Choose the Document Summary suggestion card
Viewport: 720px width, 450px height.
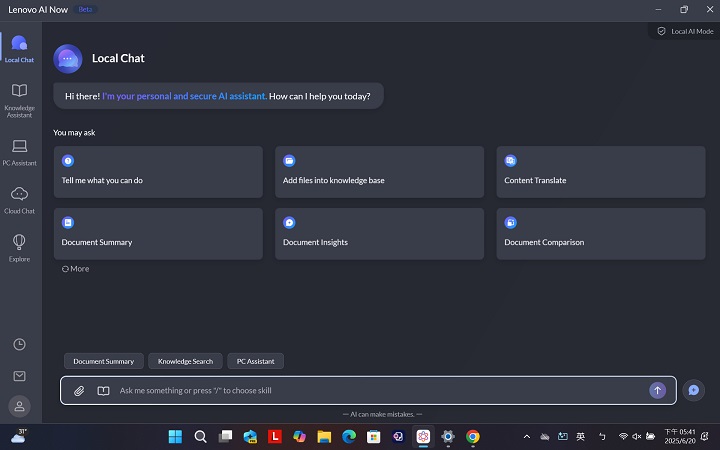coord(158,234)
